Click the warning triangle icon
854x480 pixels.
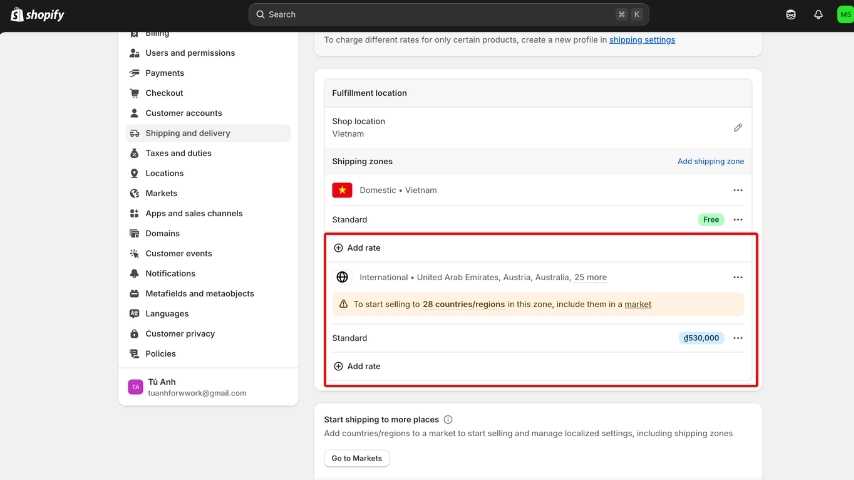343,304
